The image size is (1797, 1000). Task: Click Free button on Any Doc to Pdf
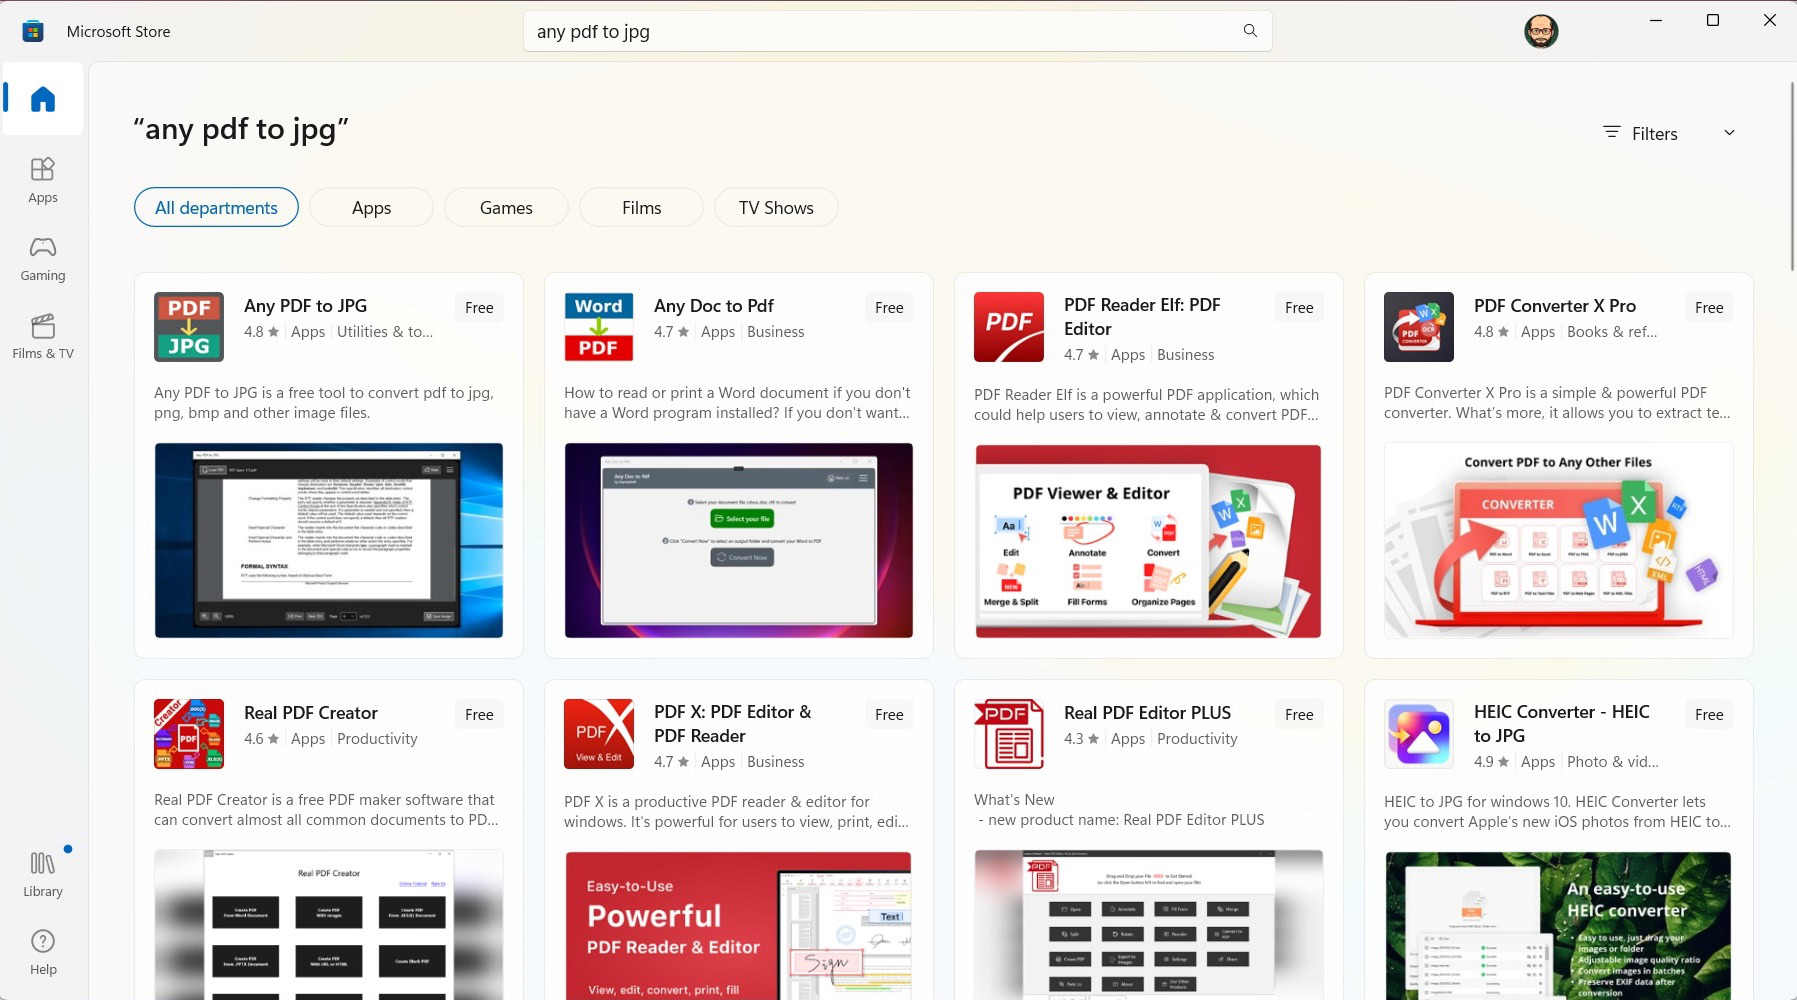tap(889, 308)
